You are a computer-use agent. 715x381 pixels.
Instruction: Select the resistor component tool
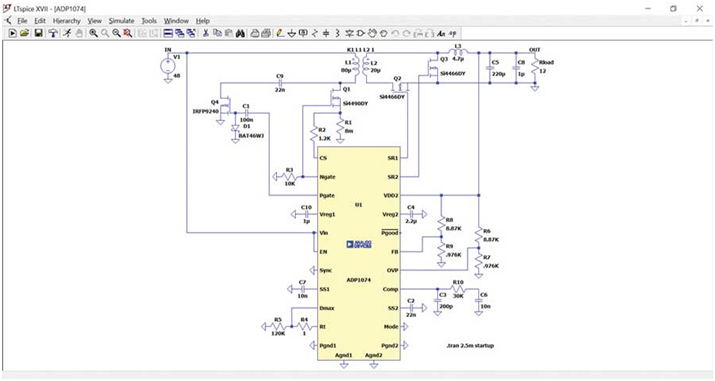tap(315, 33)
